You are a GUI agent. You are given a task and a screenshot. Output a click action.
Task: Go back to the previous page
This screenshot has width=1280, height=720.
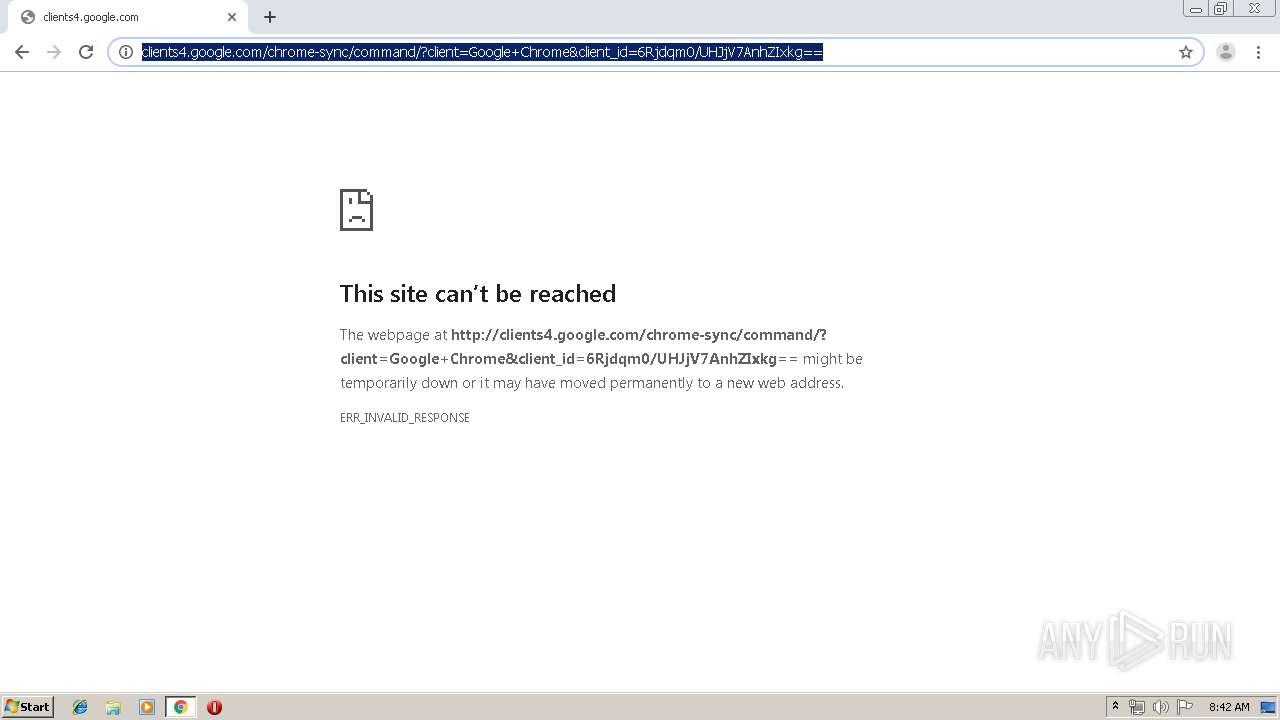pyautogui.click(x=22, y=52)
